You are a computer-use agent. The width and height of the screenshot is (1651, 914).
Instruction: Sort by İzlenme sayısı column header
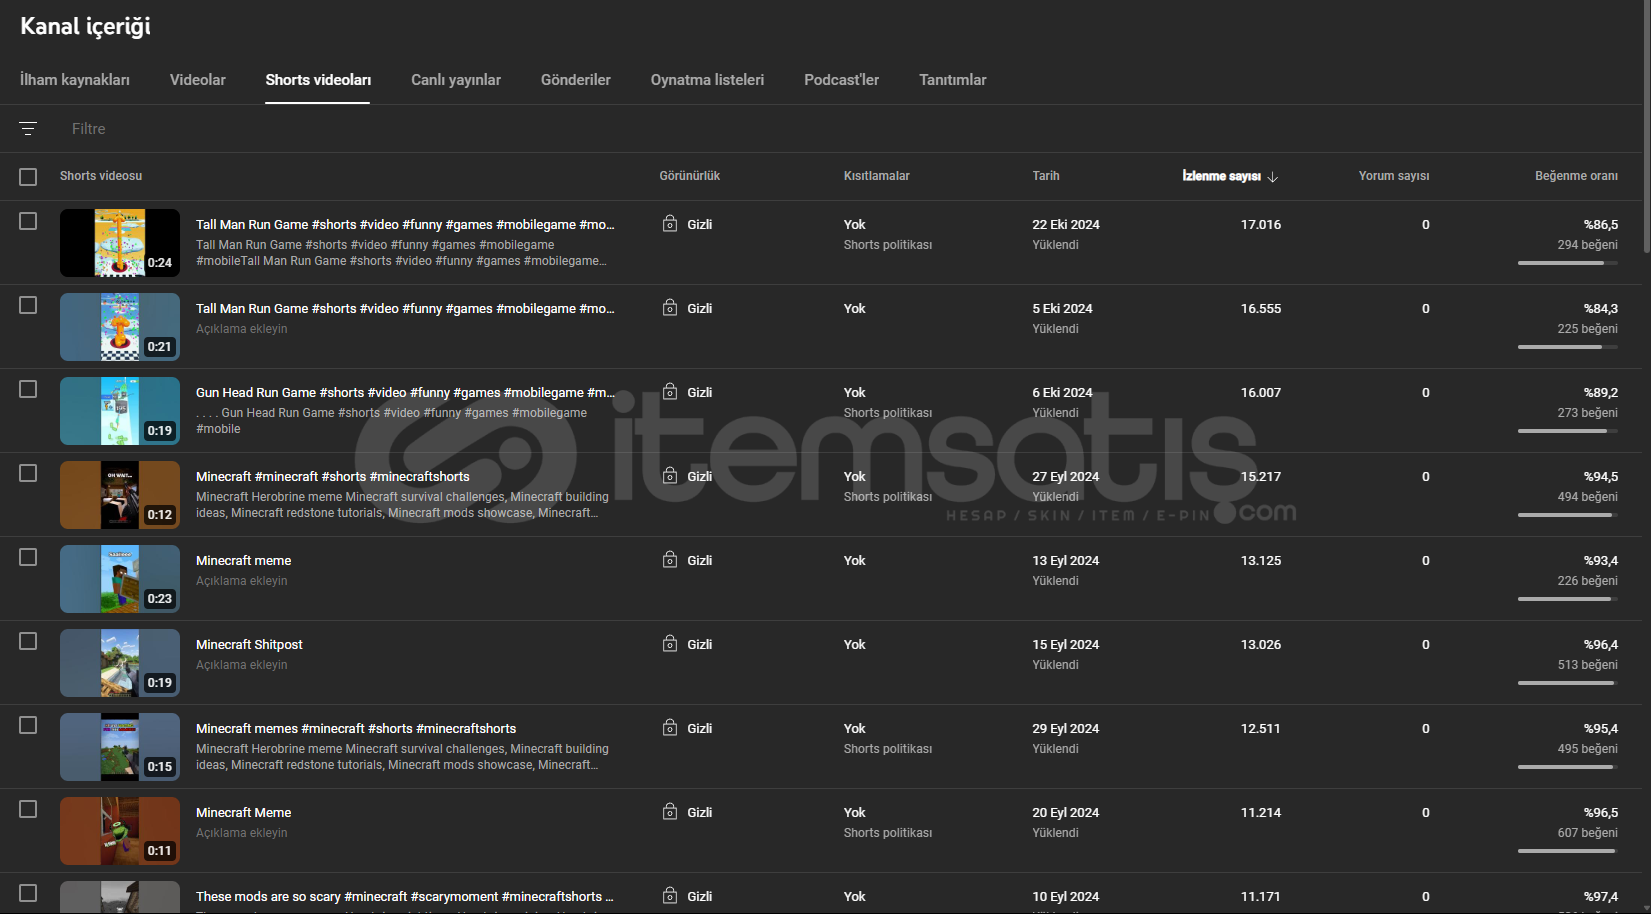point(1221,176)
